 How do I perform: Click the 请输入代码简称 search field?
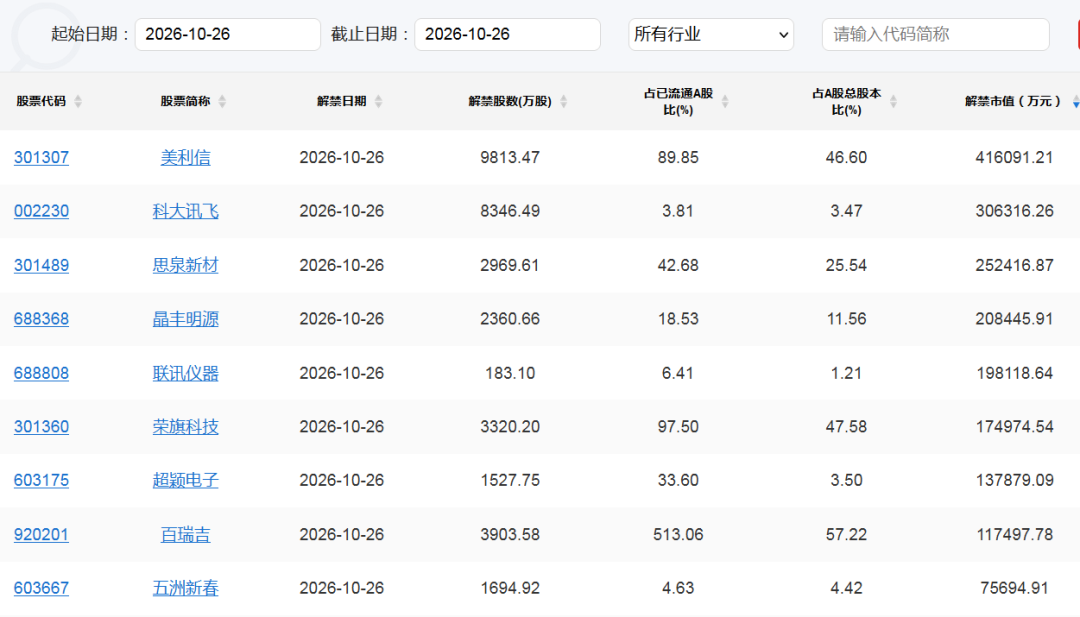point(935,34)
